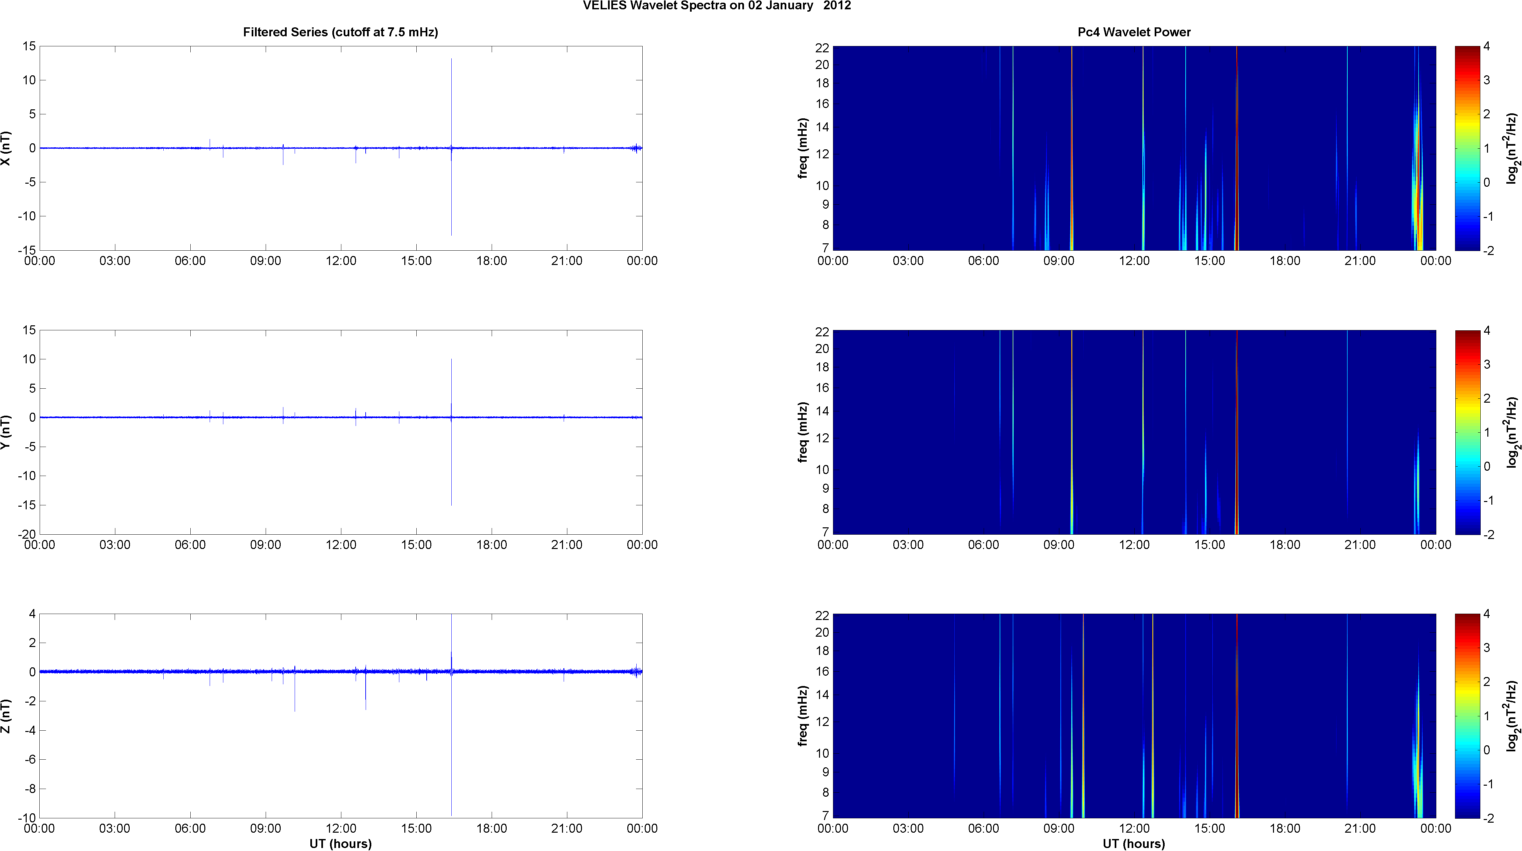The width and height of the screenshot is (1522, 851).
Task: Select the bottom Pc4 wavelet spectrogram
Action: point(1134,716)
